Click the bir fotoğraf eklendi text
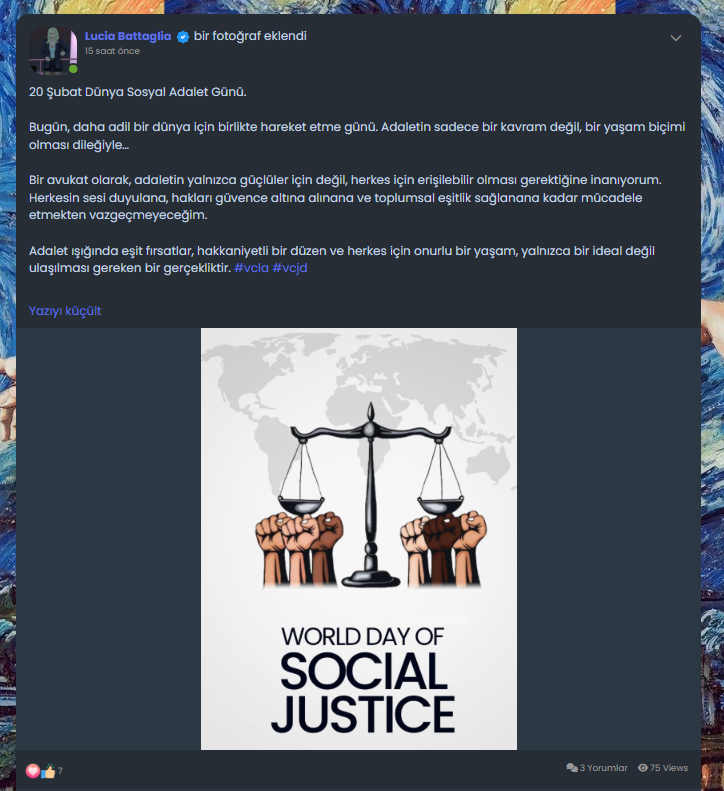Viewport: 724px width, 791px height. (250, 36)
